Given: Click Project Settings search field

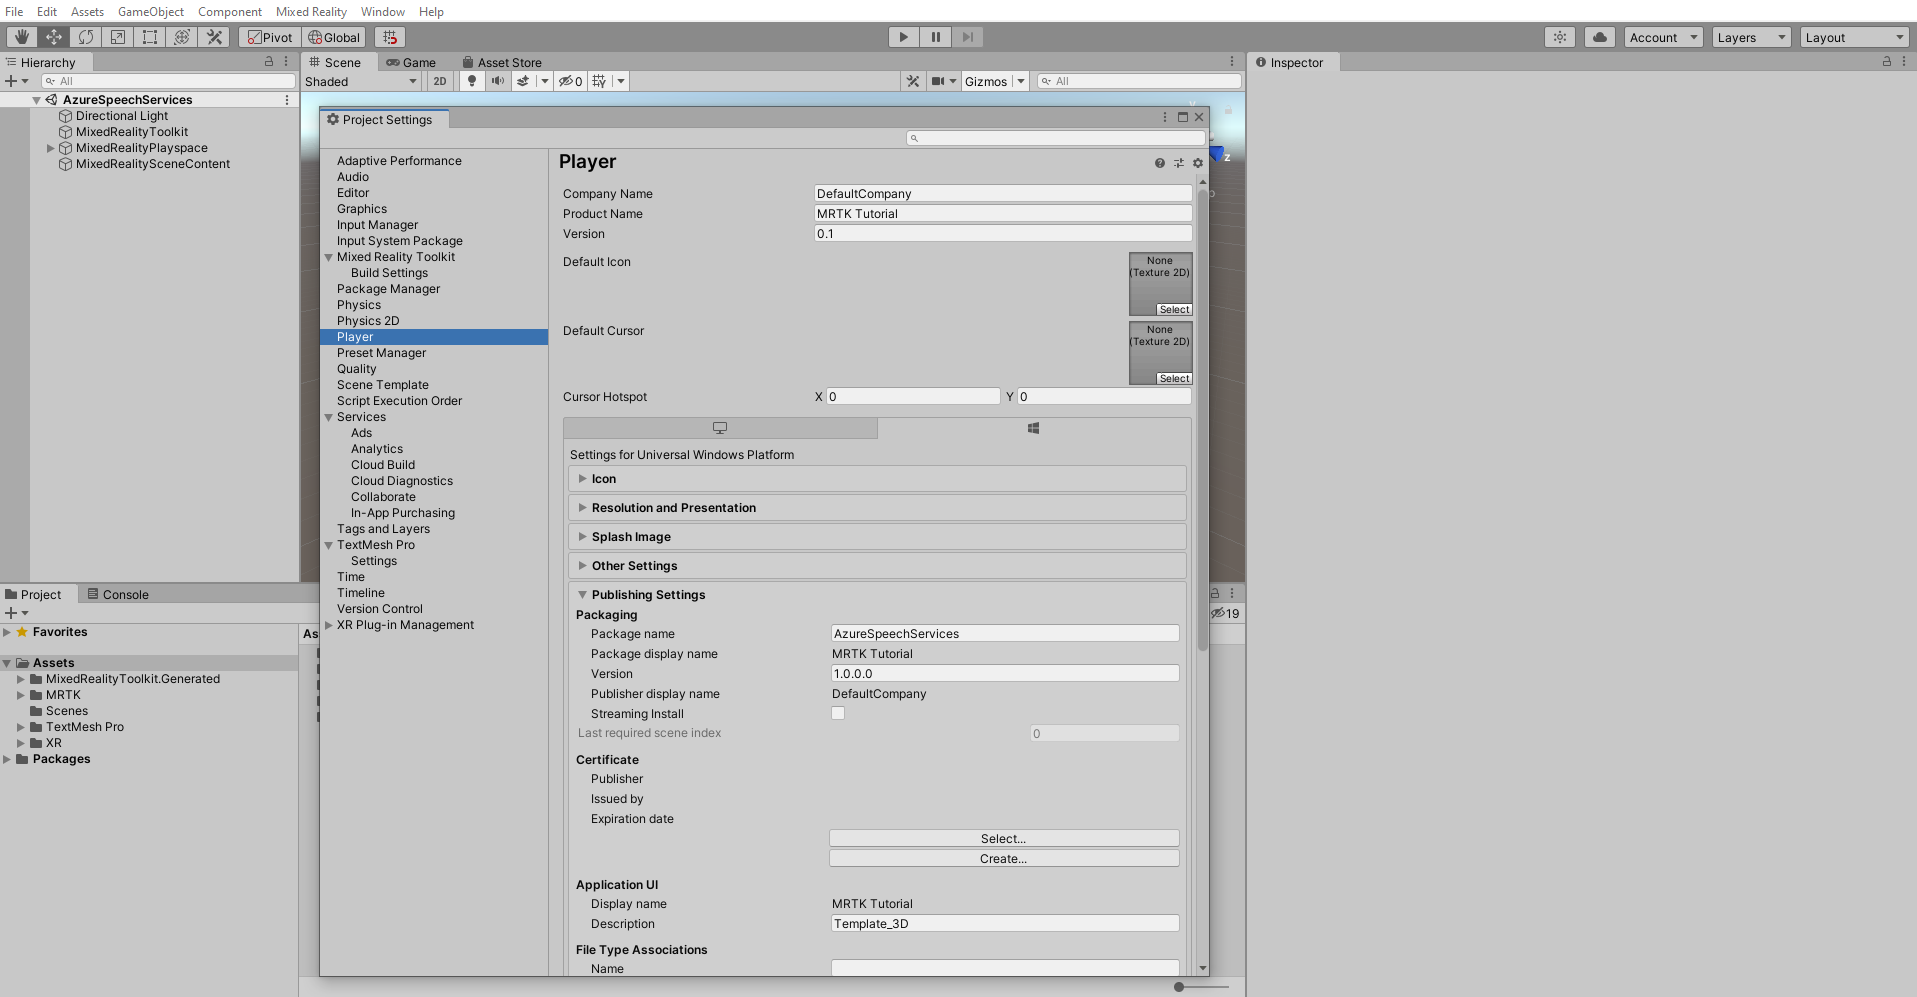Looking at the screenshot, I should point(1056,138).
